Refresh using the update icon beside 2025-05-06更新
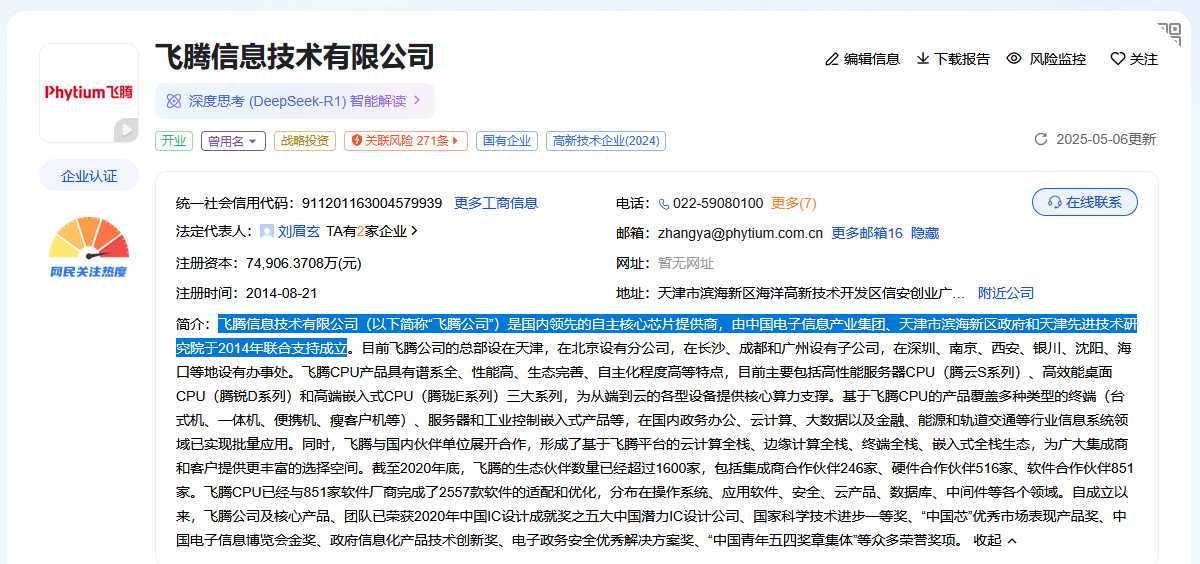This screenshot has height=564, width=1200. click(x=1040, y=140)
